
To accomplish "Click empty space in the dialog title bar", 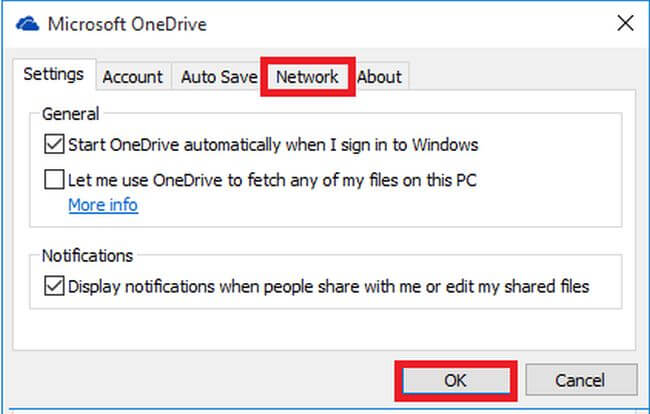I will tap(400, 22).
